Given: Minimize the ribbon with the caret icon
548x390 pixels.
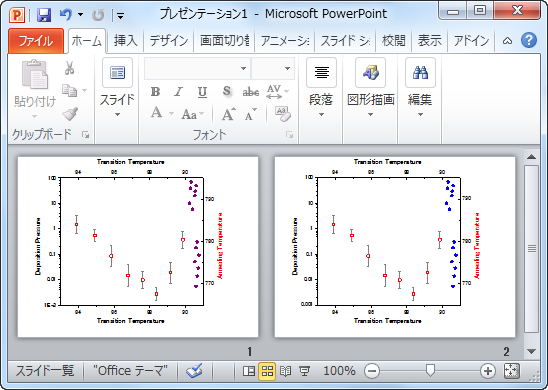Looking at the screenshot, I should (507, 41).
